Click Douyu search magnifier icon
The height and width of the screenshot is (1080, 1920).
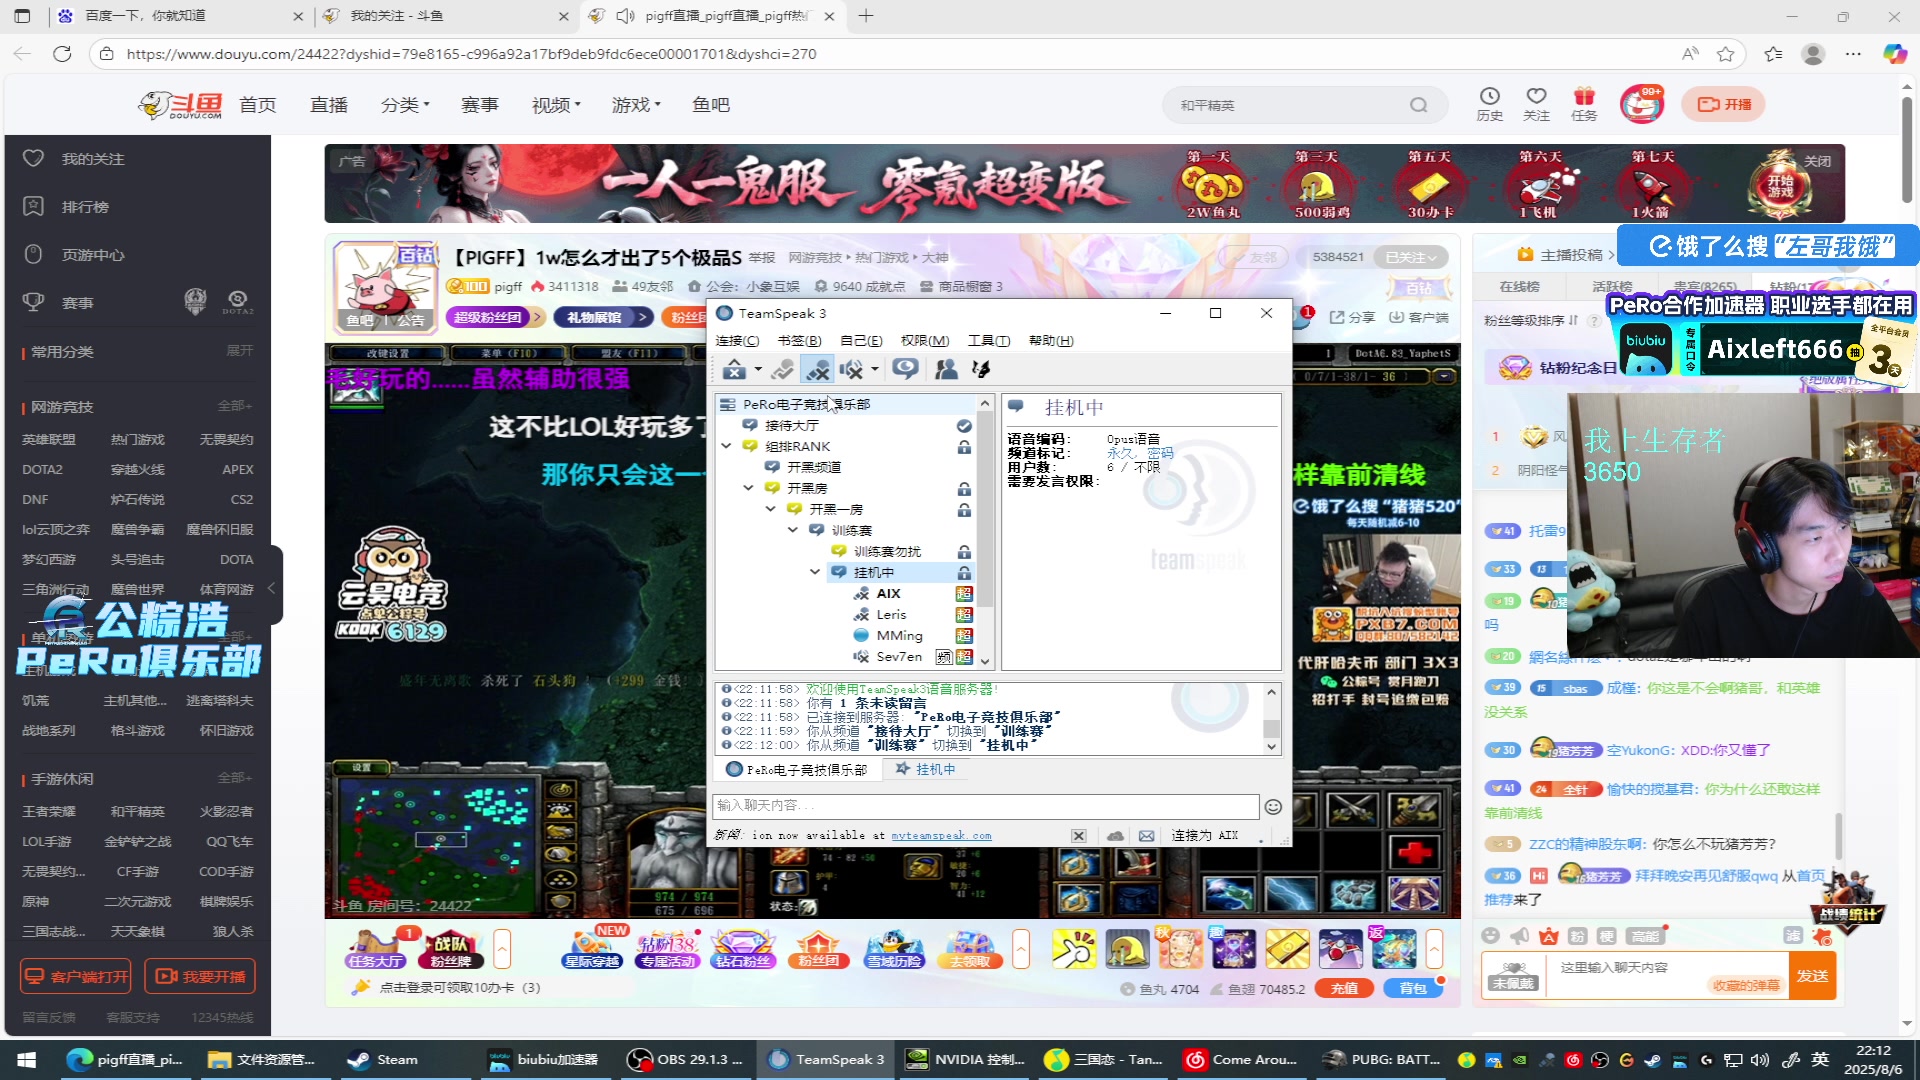(1419, 105)
